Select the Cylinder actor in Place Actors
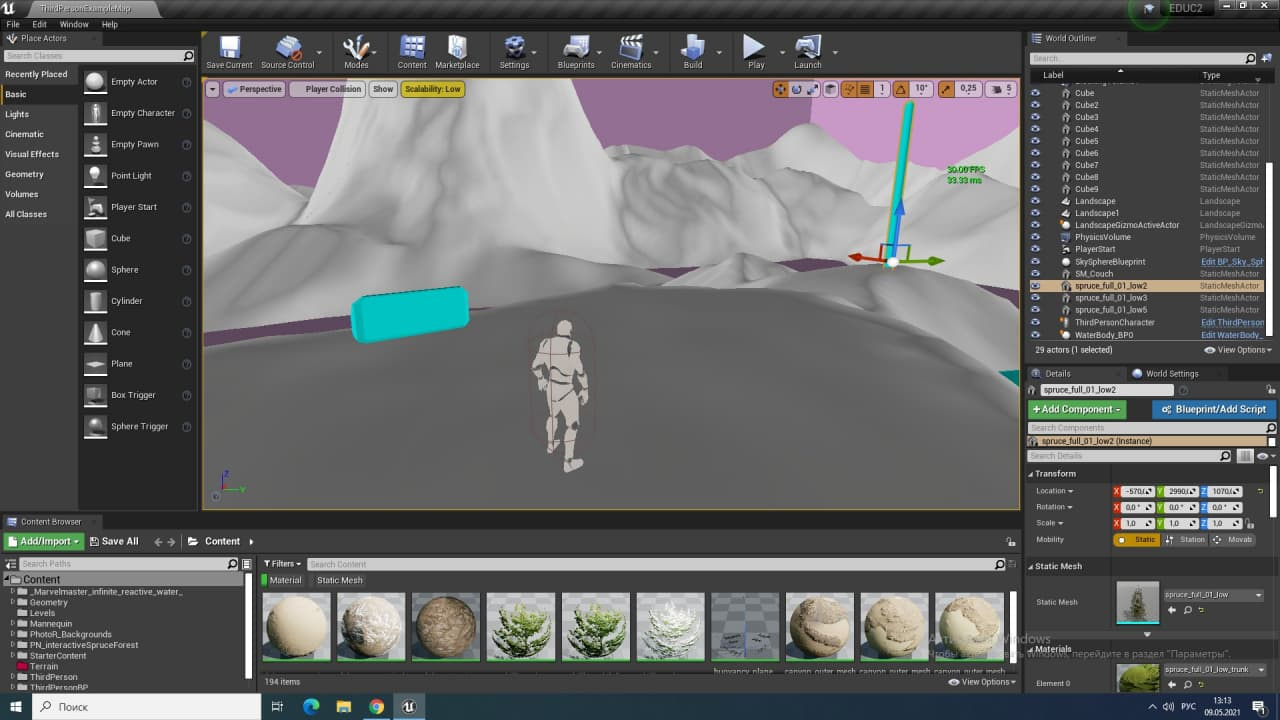This screenshot has width=1280, height=720. pos(127,301)
